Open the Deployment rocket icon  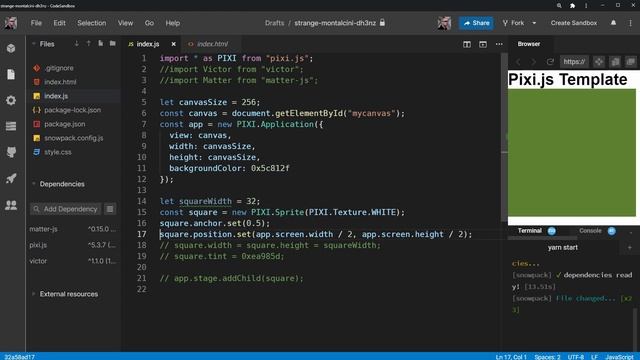point(11,178)
